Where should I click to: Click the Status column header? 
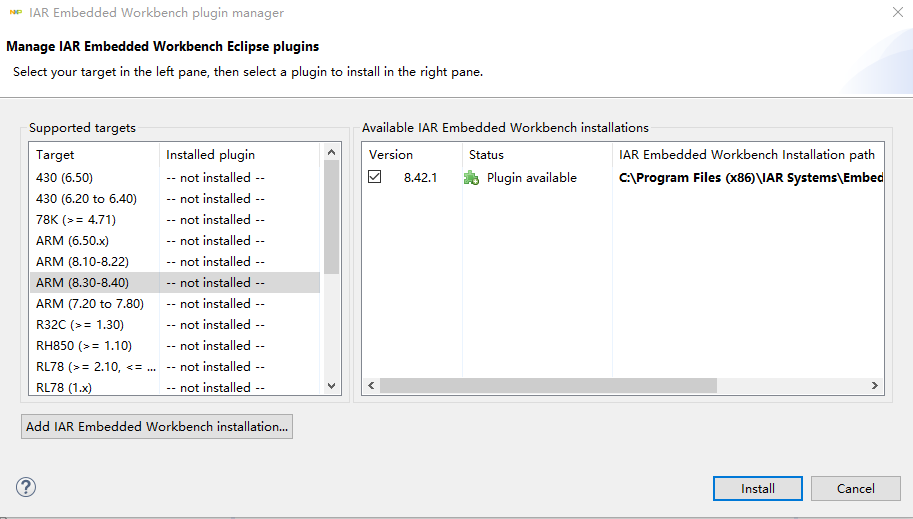click(486, 155)
